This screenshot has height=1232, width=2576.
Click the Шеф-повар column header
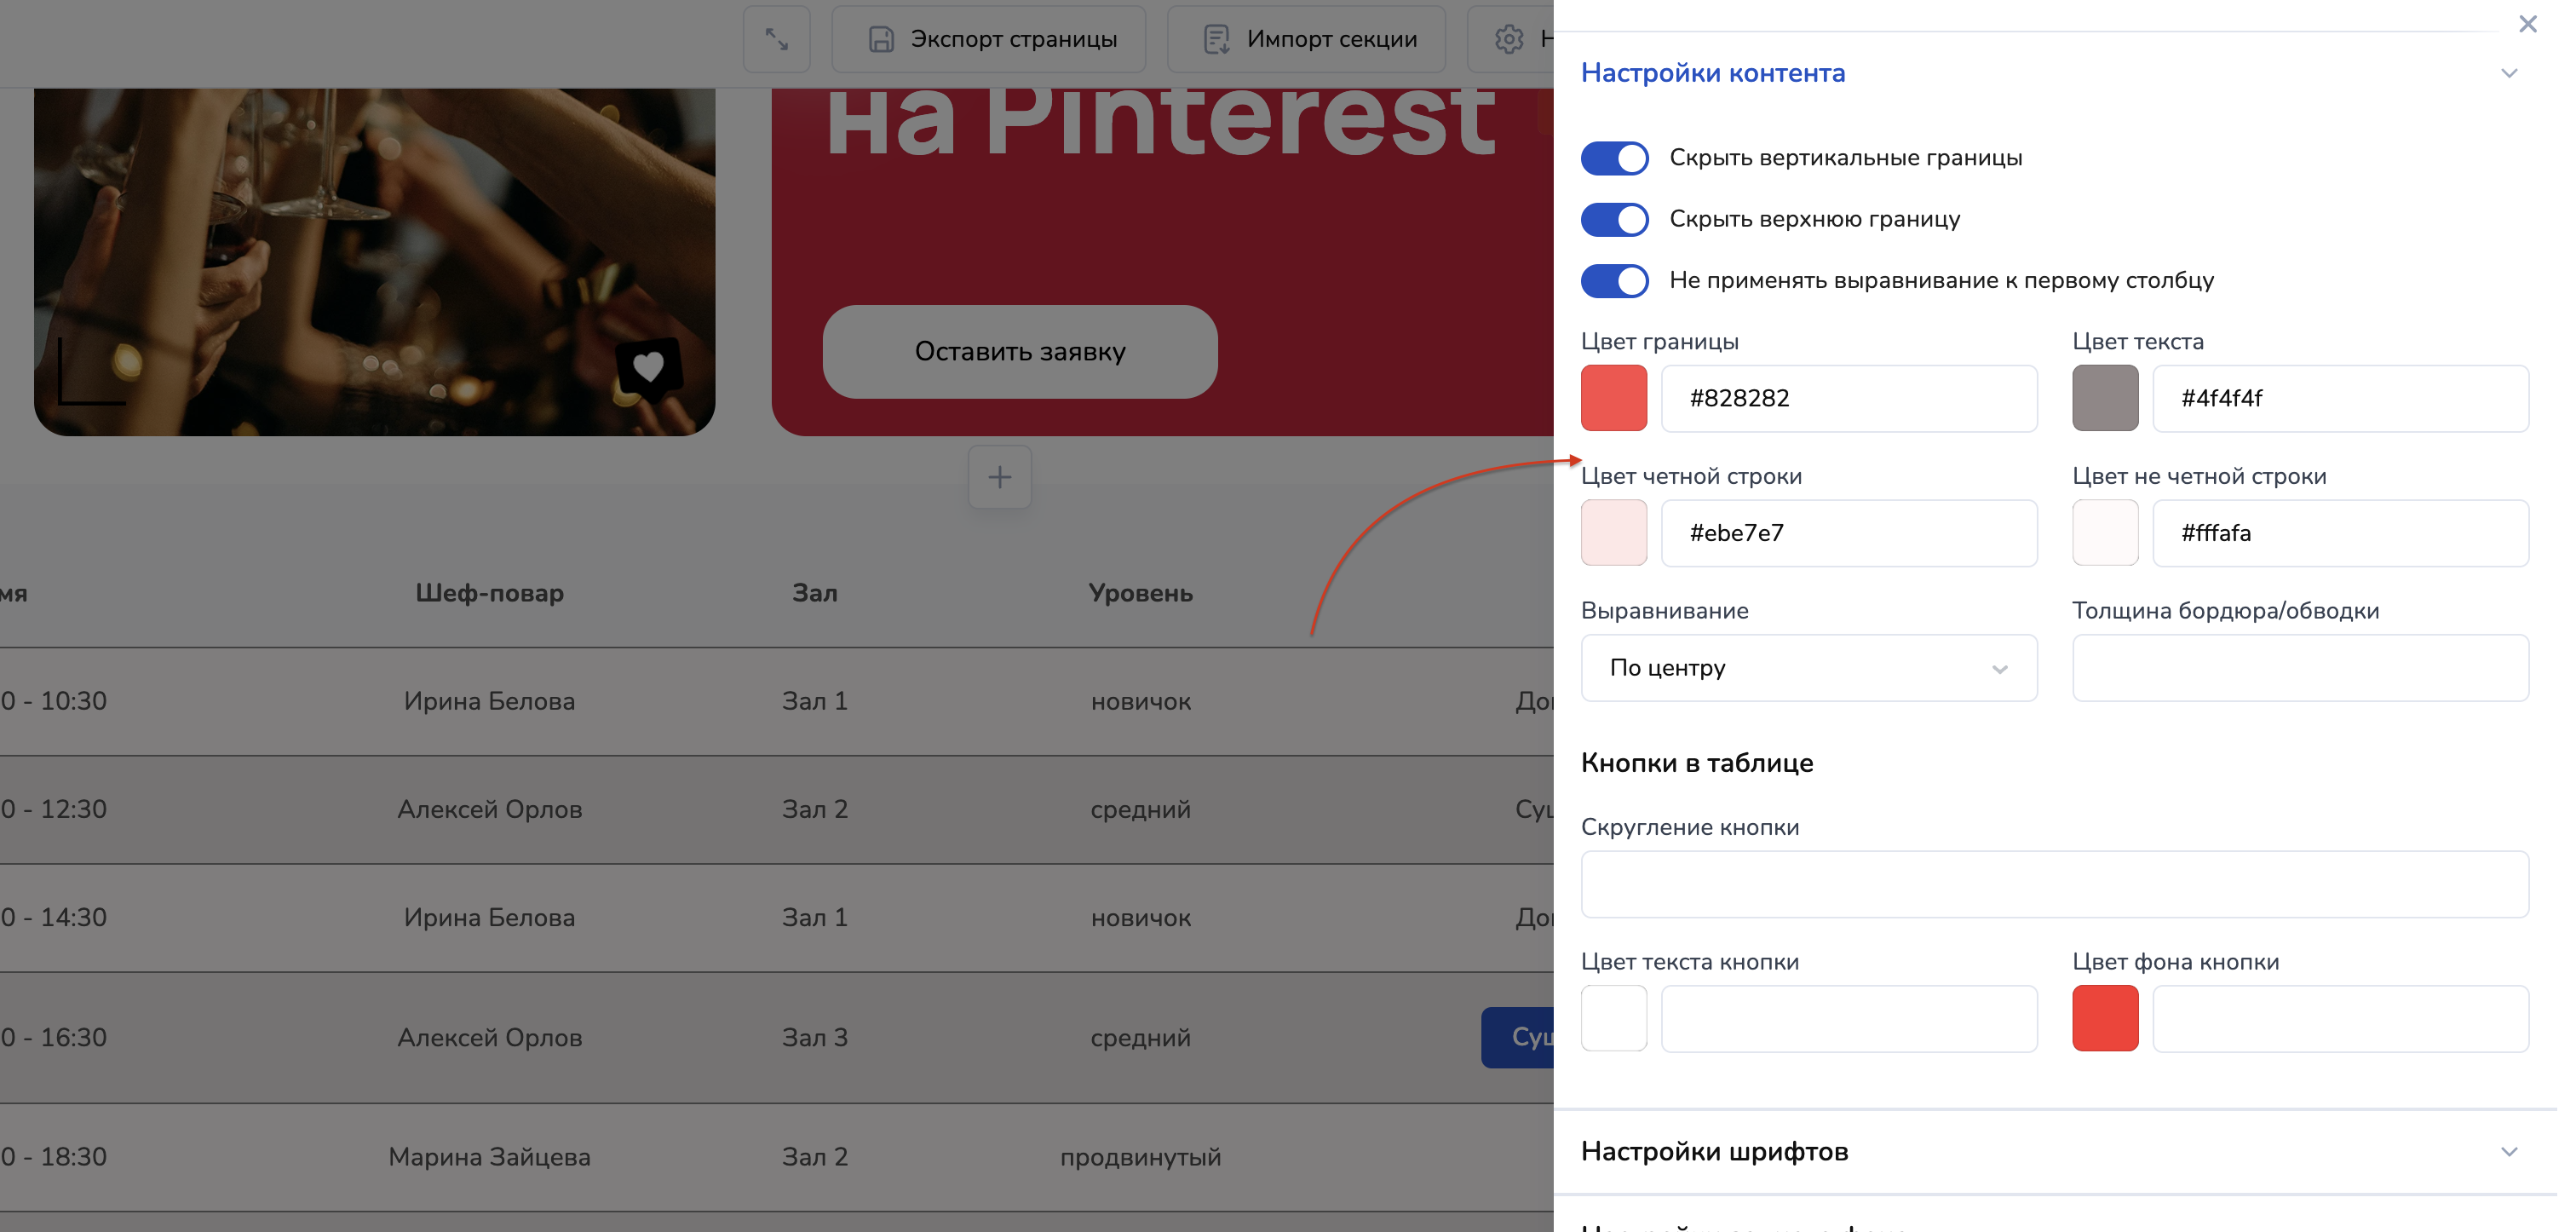tap(489, 593)
